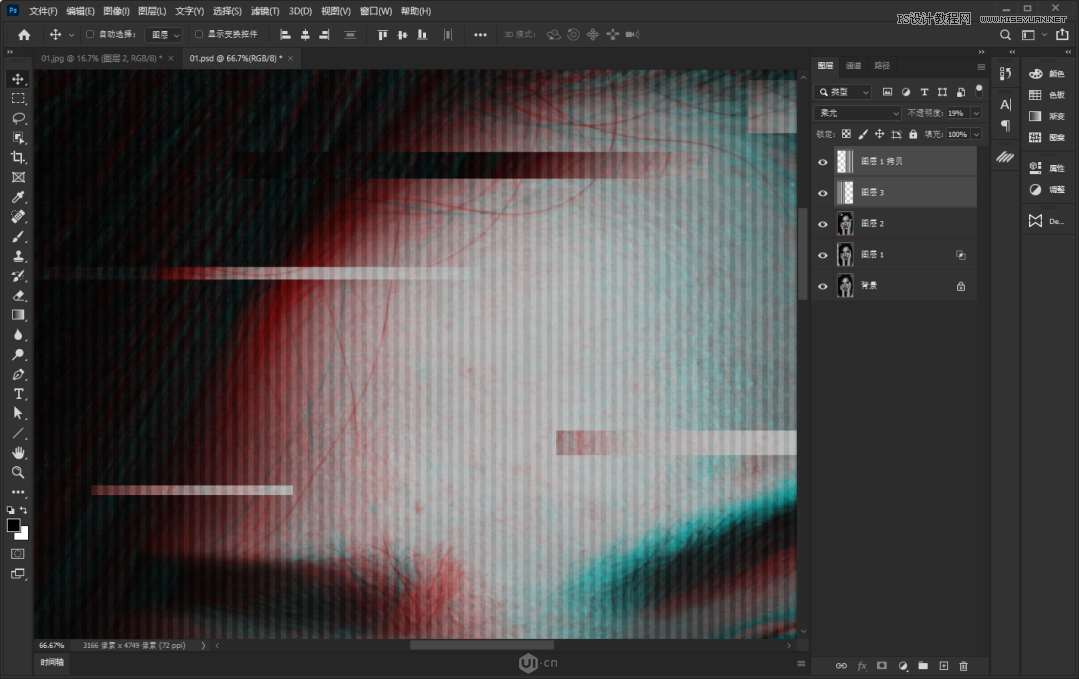Hide the 背景 layer visibility eye
Image resolution: width=1079 pixels, height=679 pixels.
click(822, 285)
